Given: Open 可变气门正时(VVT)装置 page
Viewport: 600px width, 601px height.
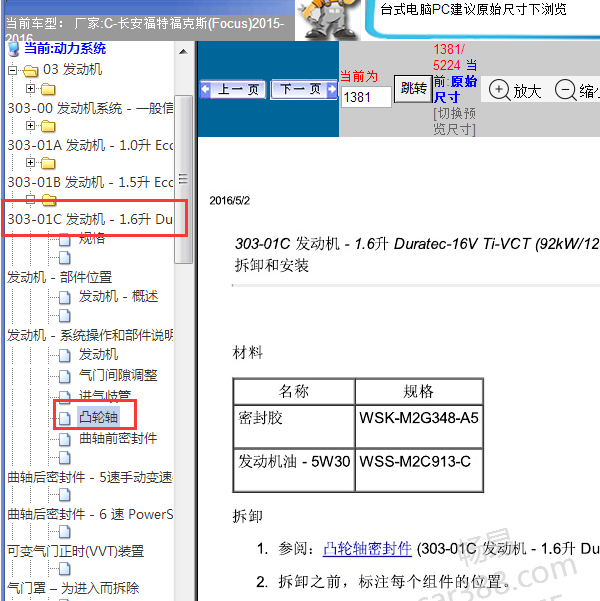Looking at the screenshot, I should click(76, 551).
